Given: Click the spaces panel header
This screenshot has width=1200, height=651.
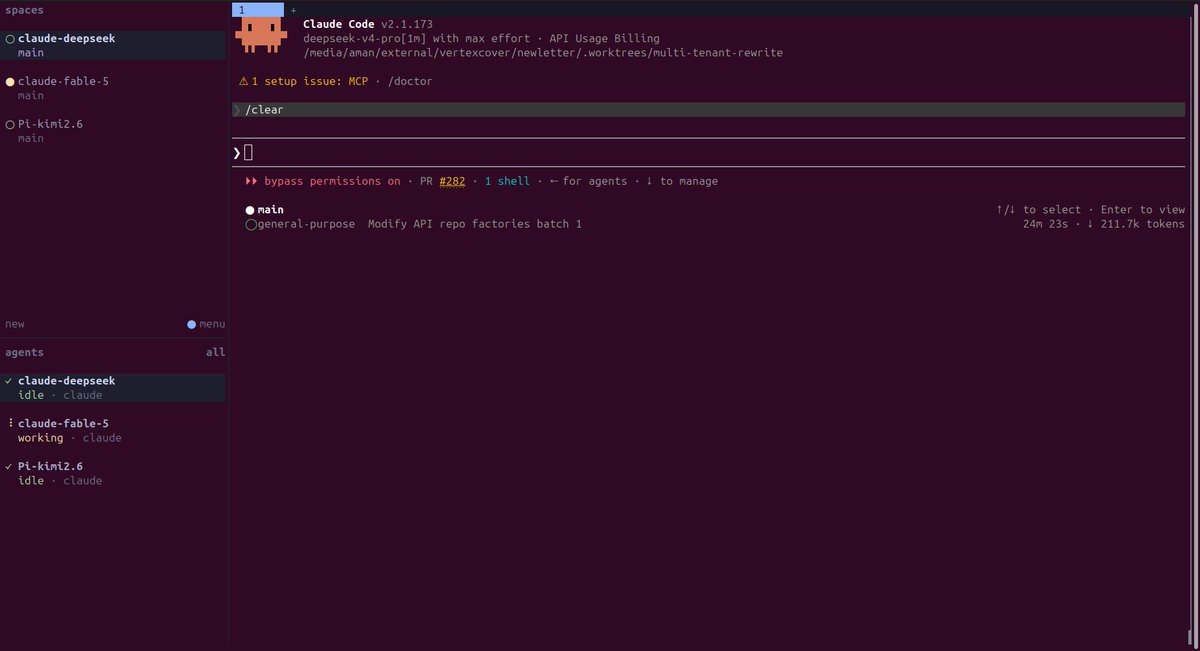Looking at the screenshot, I should [x=24, y=9].
